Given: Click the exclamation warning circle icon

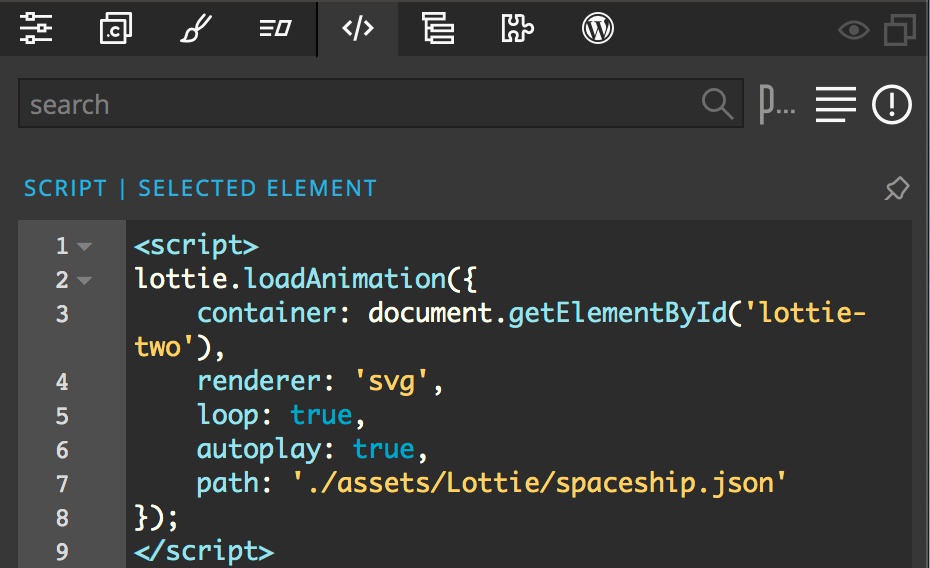Looking at the screenshot, I should click(x=891, y=104).
